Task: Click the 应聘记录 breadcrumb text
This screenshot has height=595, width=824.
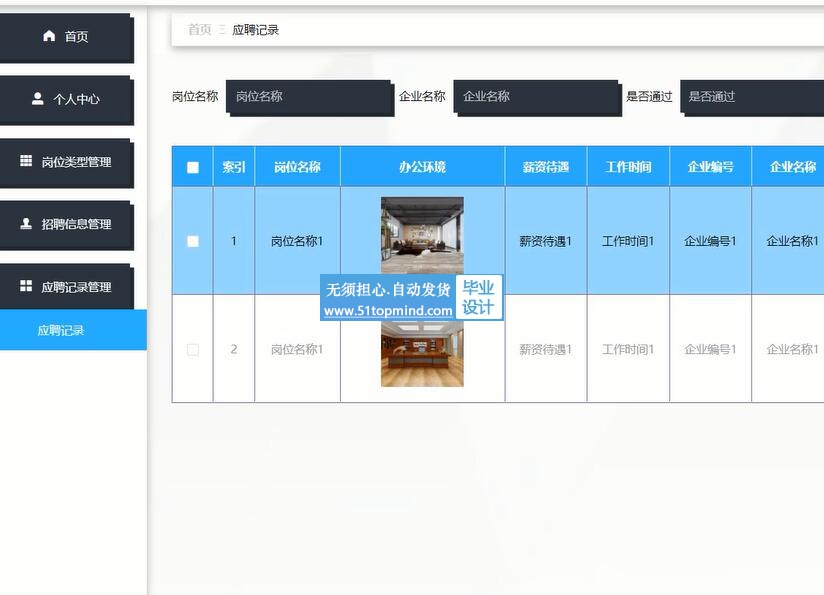Action: (x=255, y=30)
